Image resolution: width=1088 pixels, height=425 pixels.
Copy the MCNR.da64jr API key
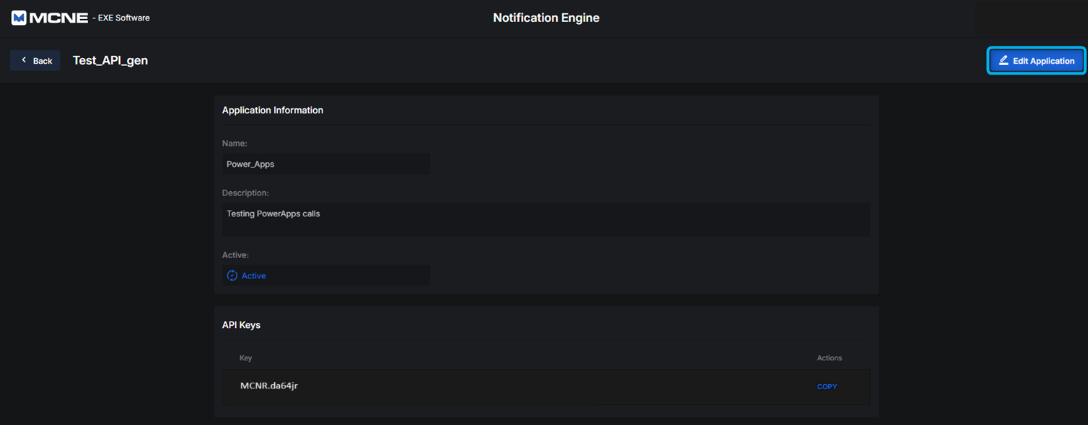click(x=827, y=387)
